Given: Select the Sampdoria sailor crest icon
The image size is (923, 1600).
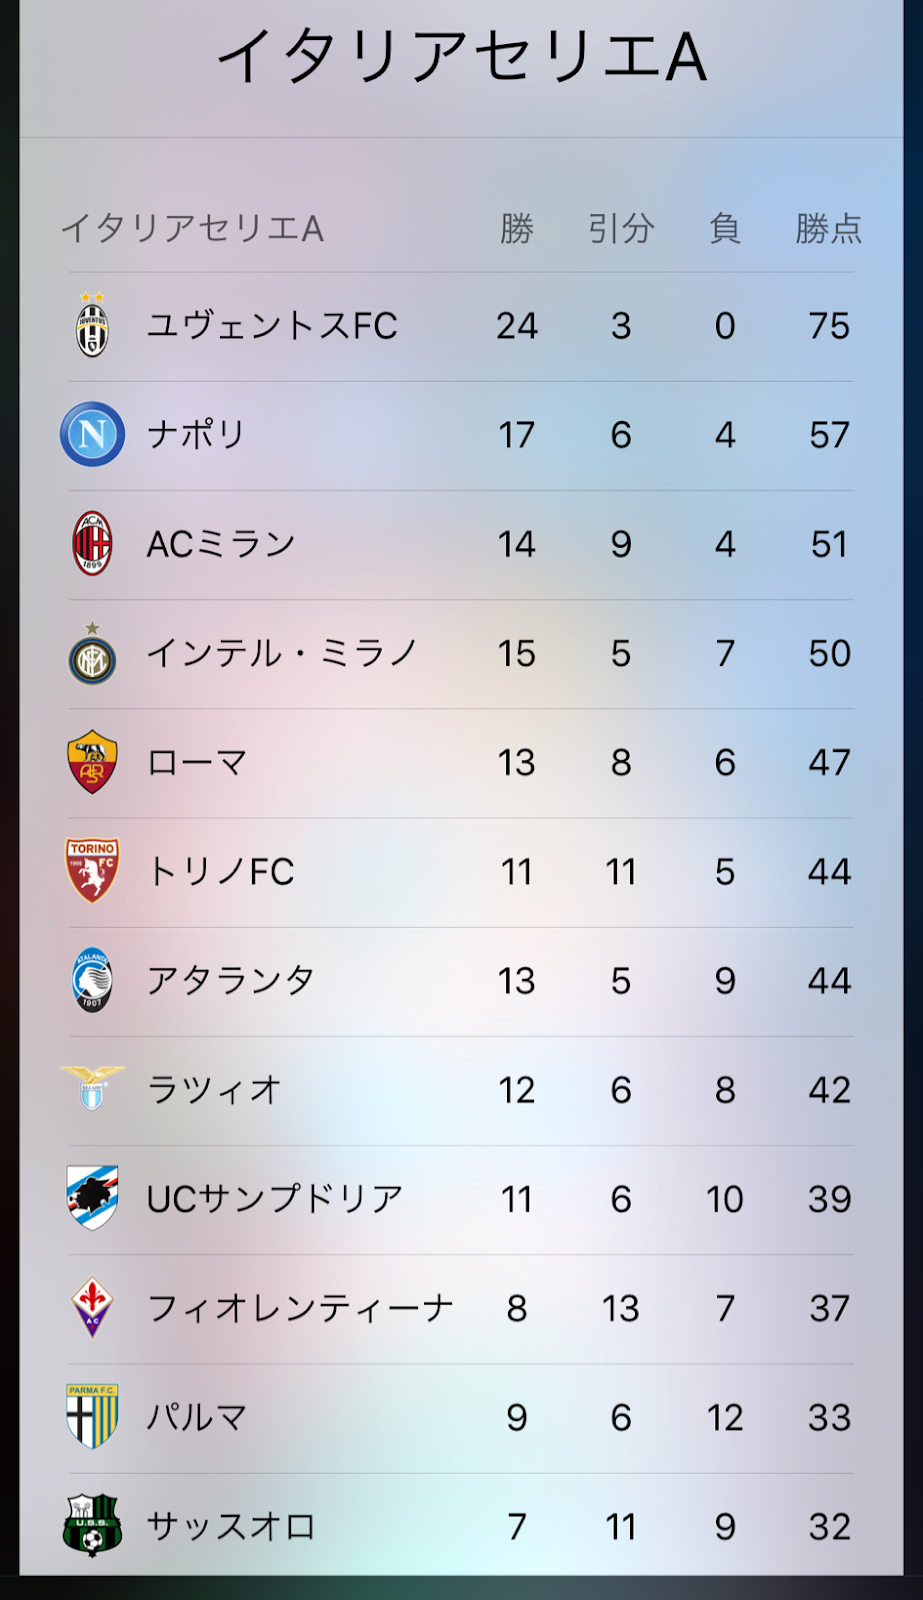Looking at the screenshot, I should 91,1198.
